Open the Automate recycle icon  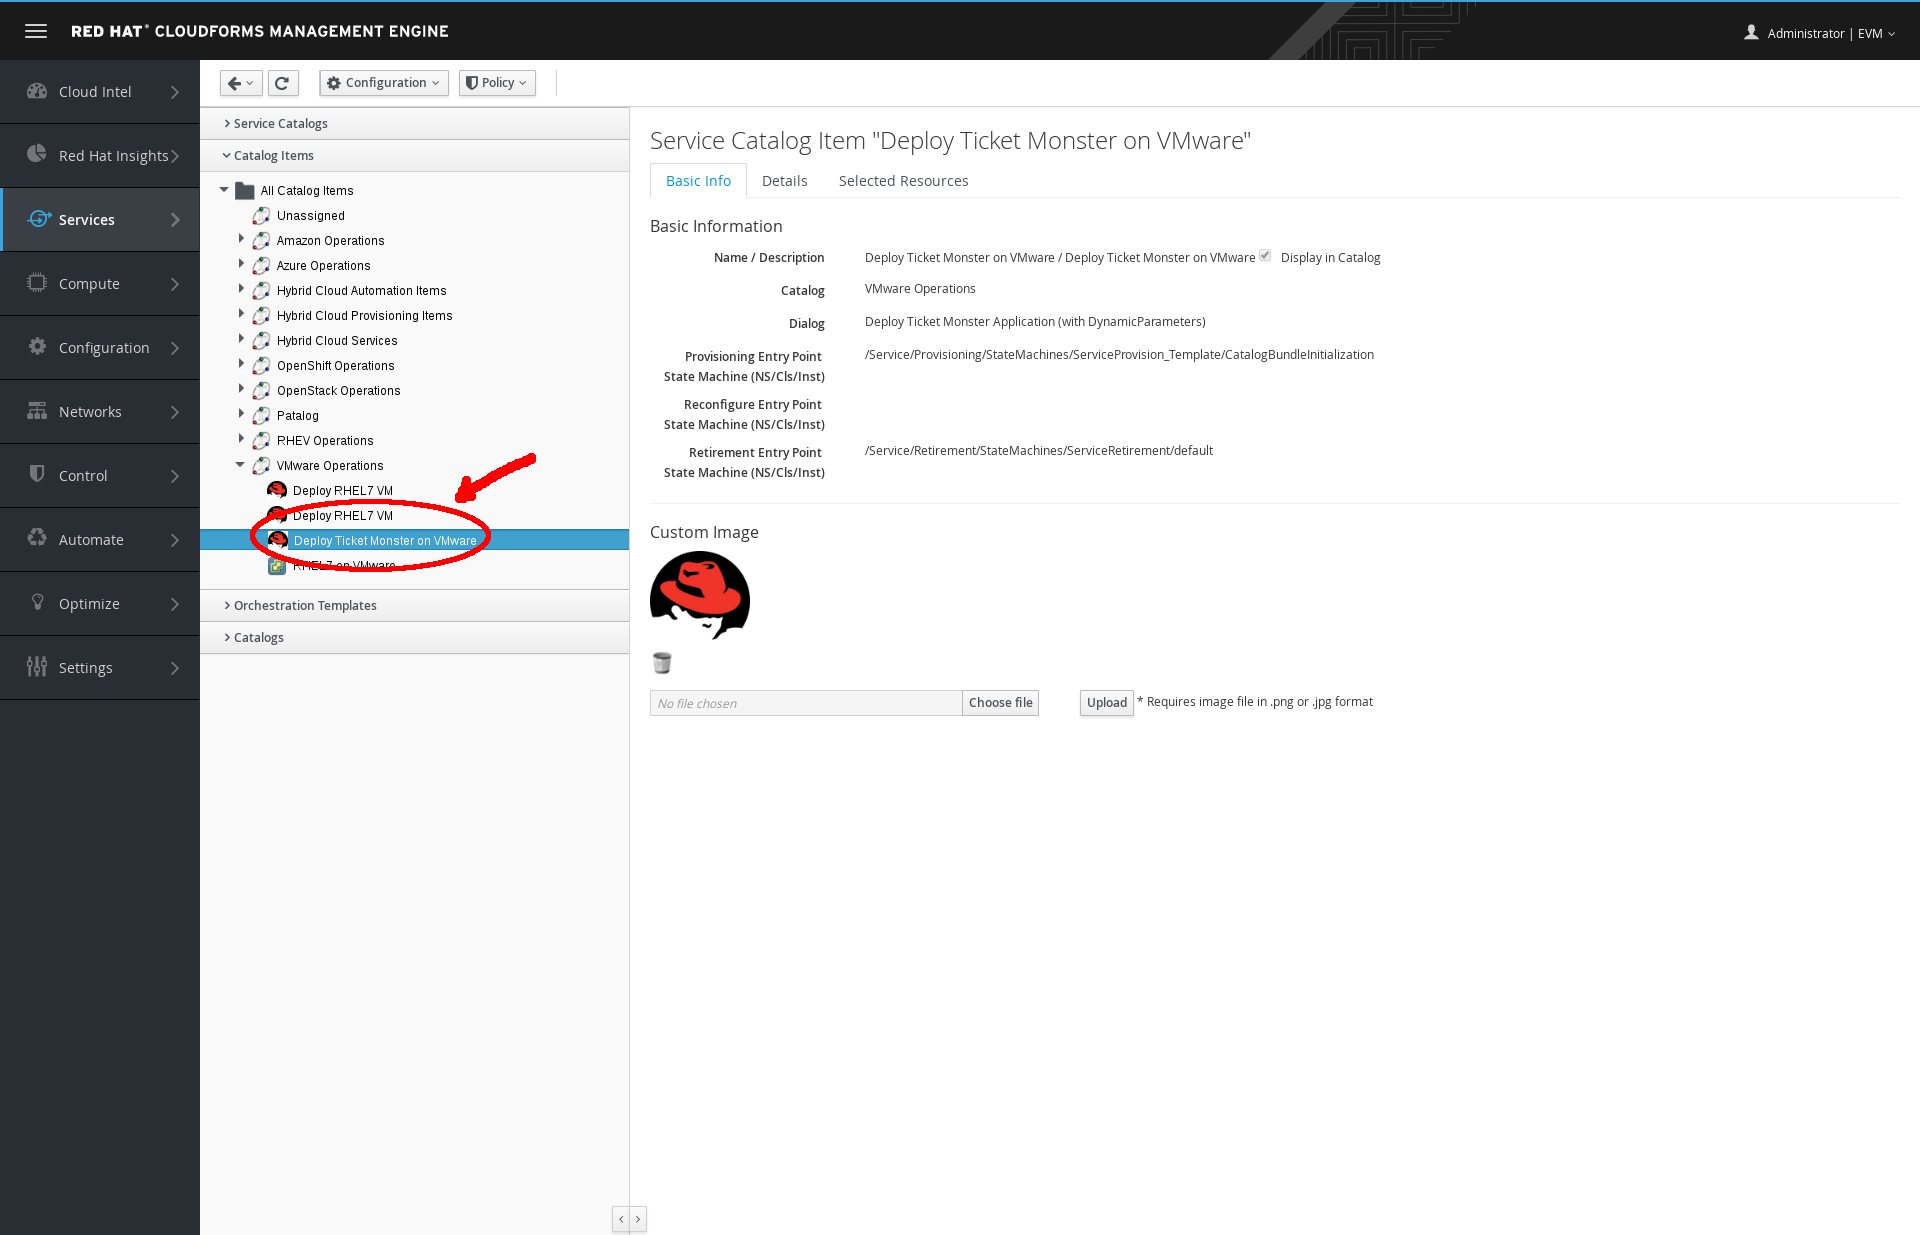37,538
